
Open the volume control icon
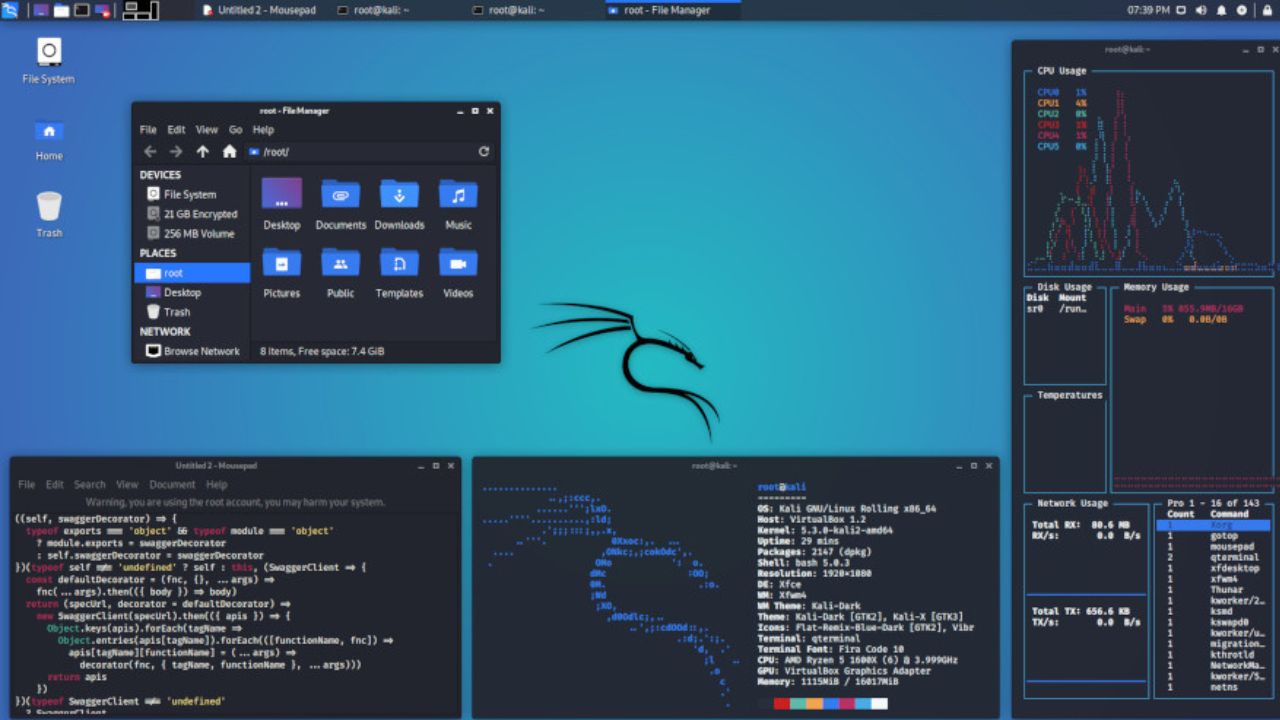point(1202,10)
